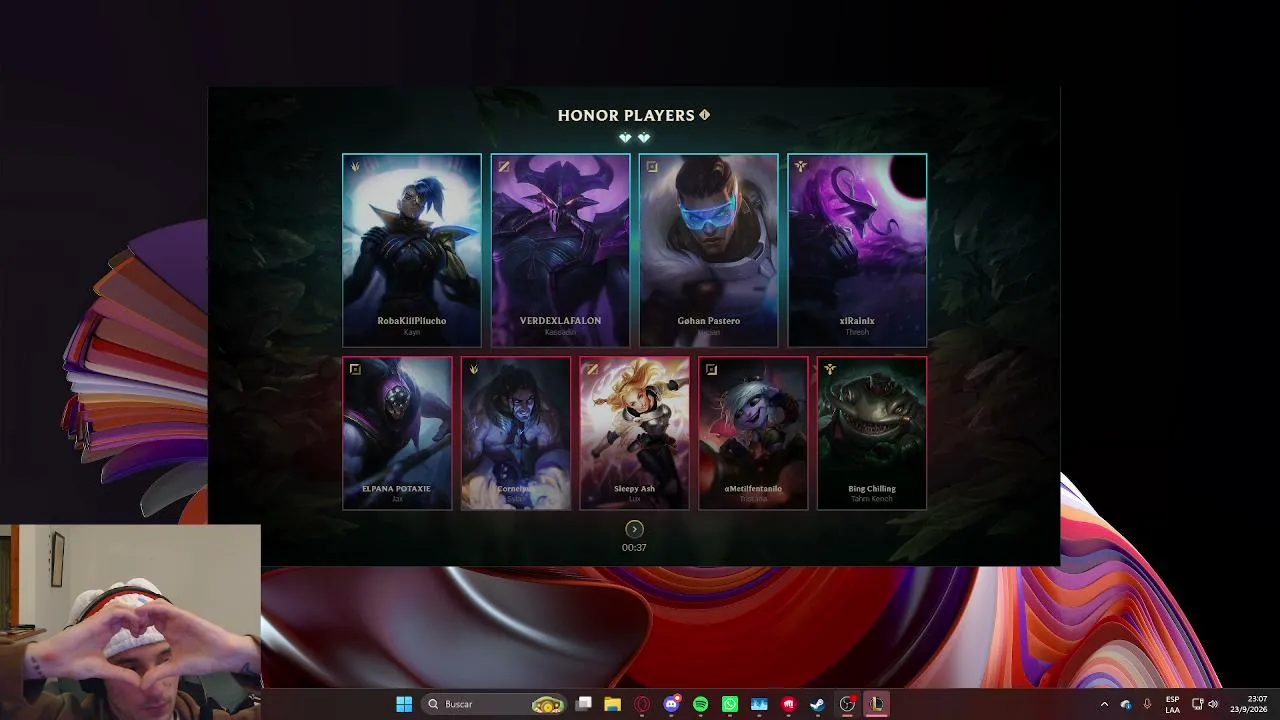
Task: Open Steam from the taskbar
Action: tap(817, 704)
